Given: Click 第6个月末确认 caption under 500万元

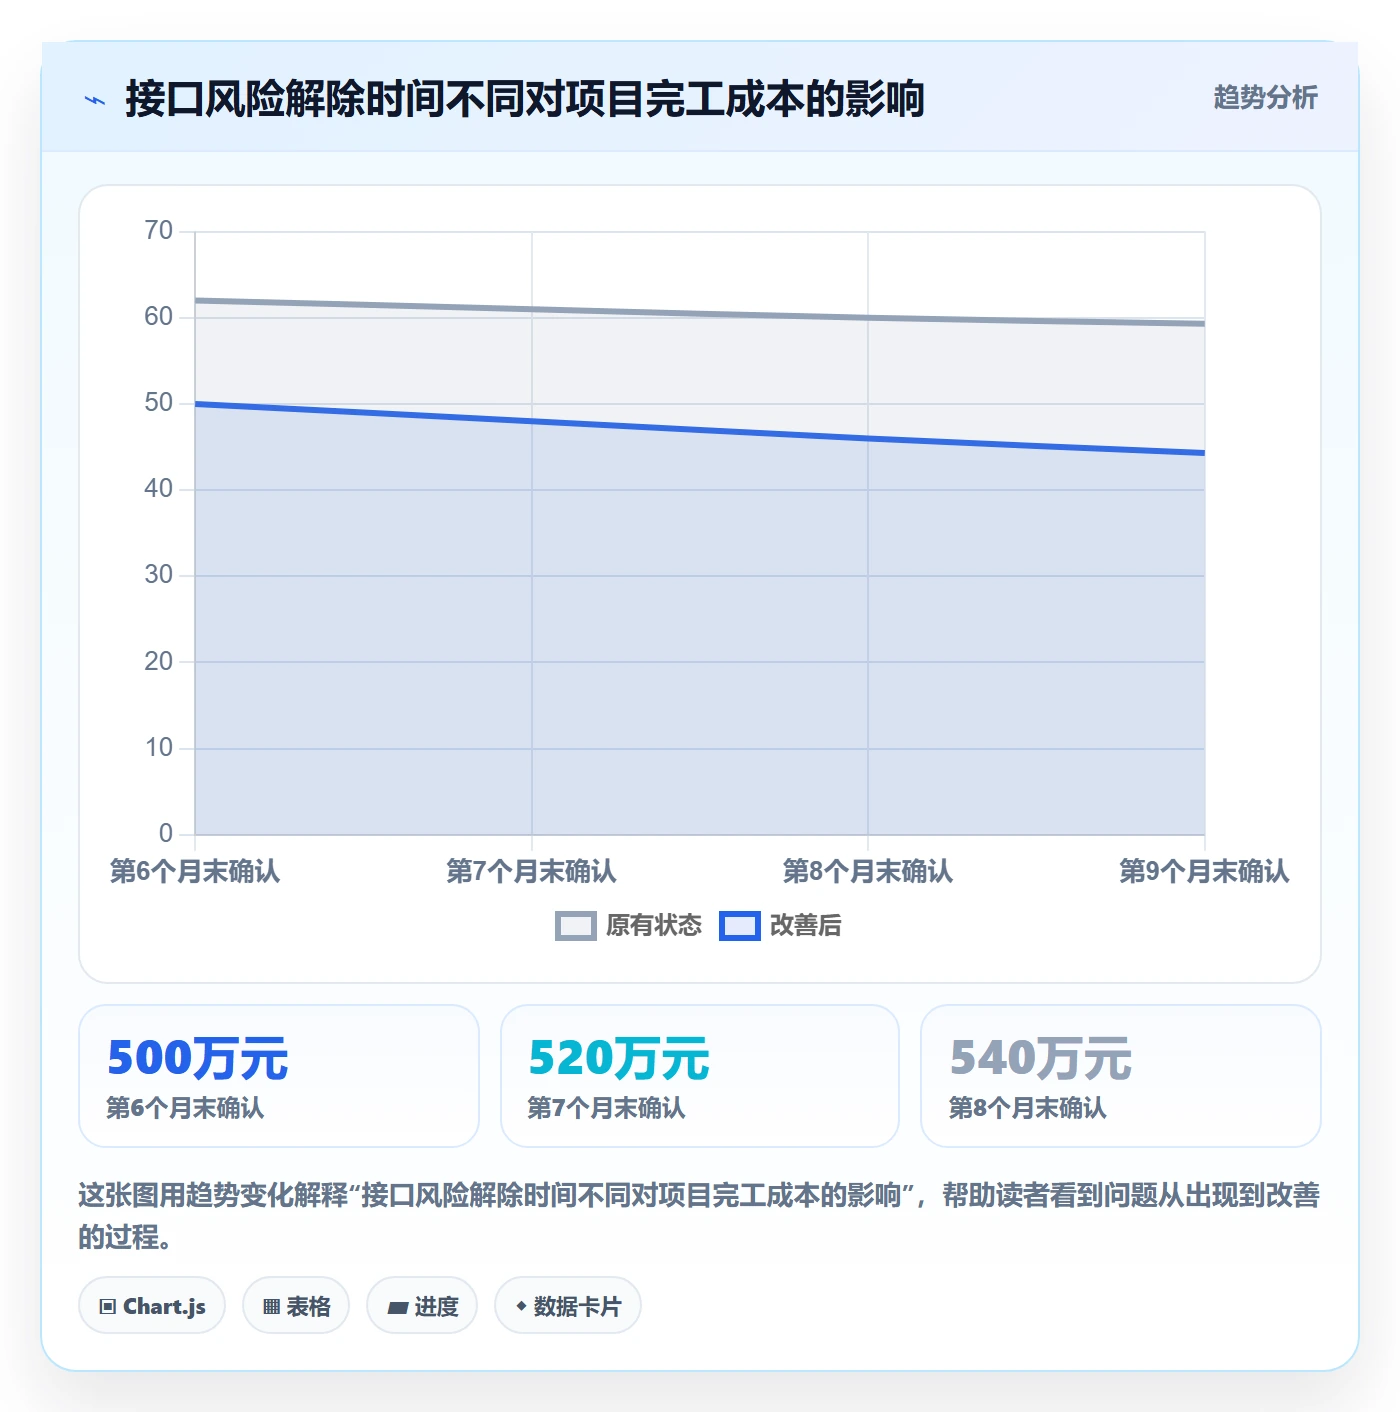Looking at the screenshot, I should point(185,1108).
